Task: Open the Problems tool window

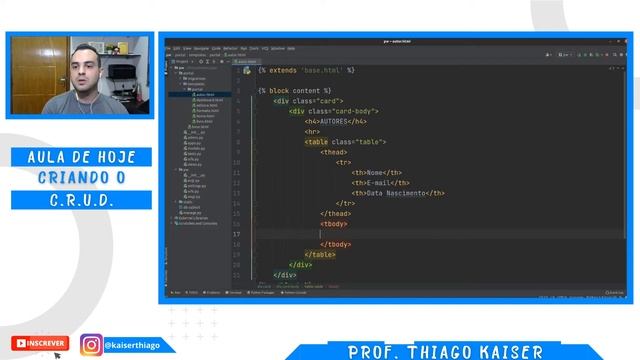Action: pyautogui.click(x=211, y=293)
